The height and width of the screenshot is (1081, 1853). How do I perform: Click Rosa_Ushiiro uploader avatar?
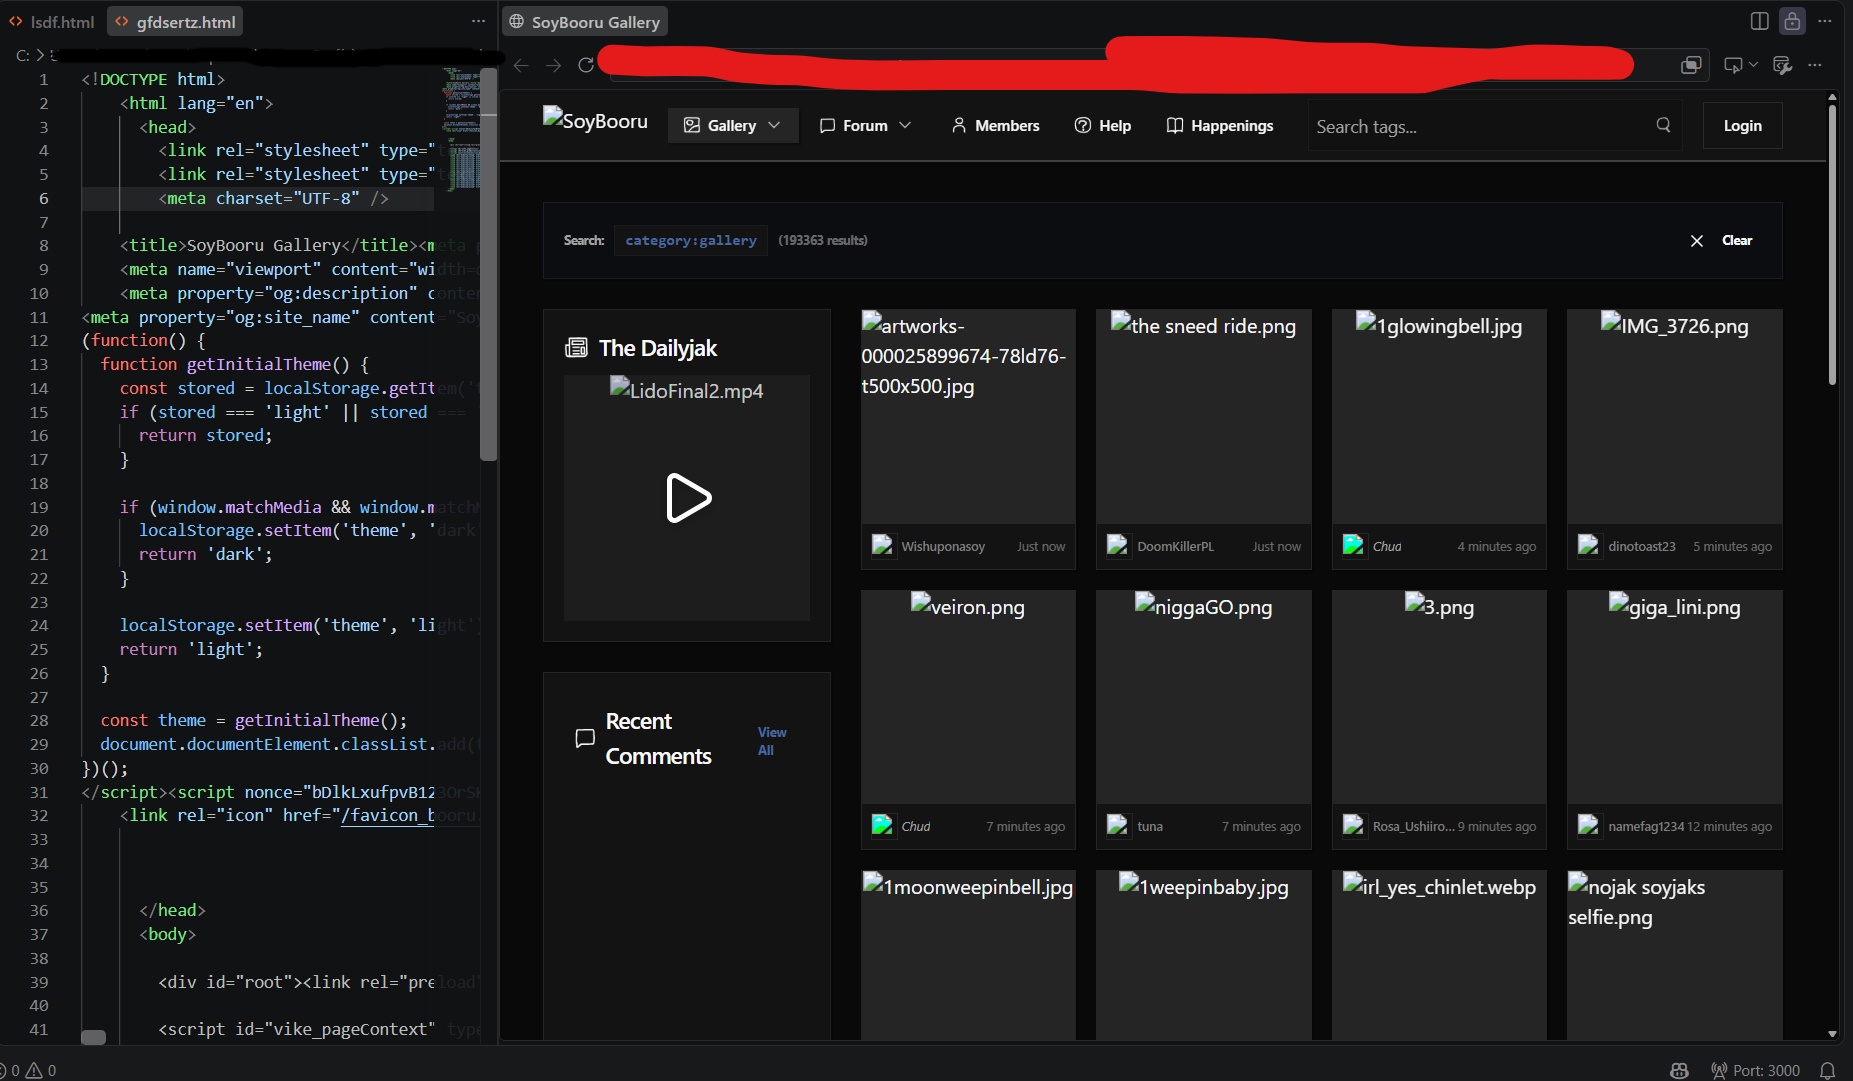pos(1353,825)
